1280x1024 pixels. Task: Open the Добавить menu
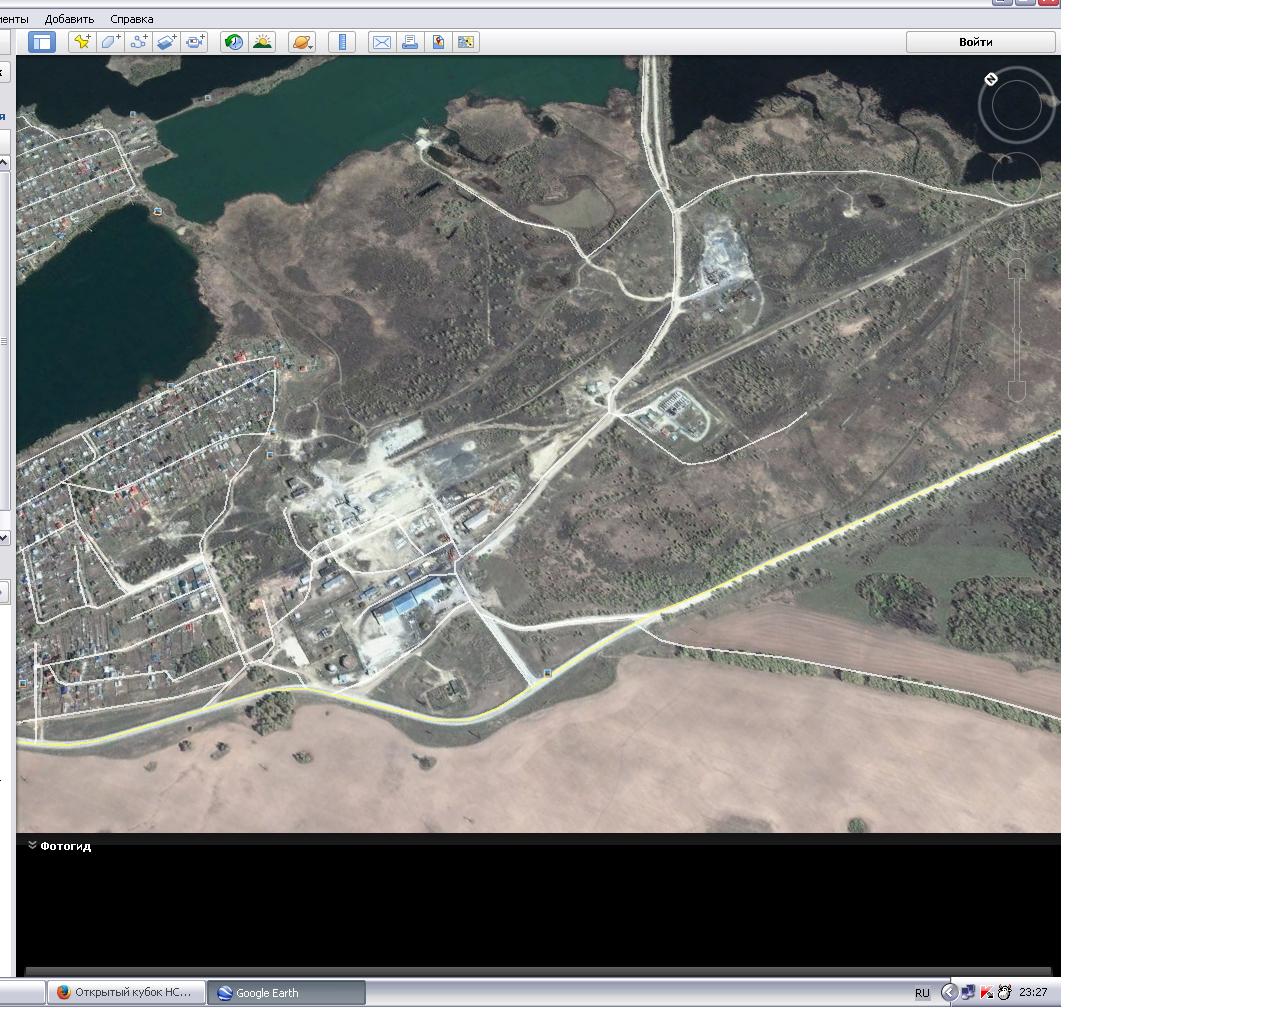pyautogui.click(x=69, y=19)
